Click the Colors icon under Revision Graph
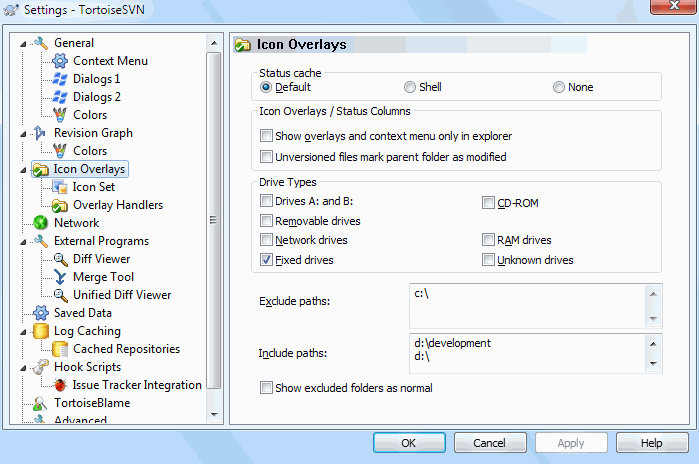This screenshot has height=464, width=699. 60,151
